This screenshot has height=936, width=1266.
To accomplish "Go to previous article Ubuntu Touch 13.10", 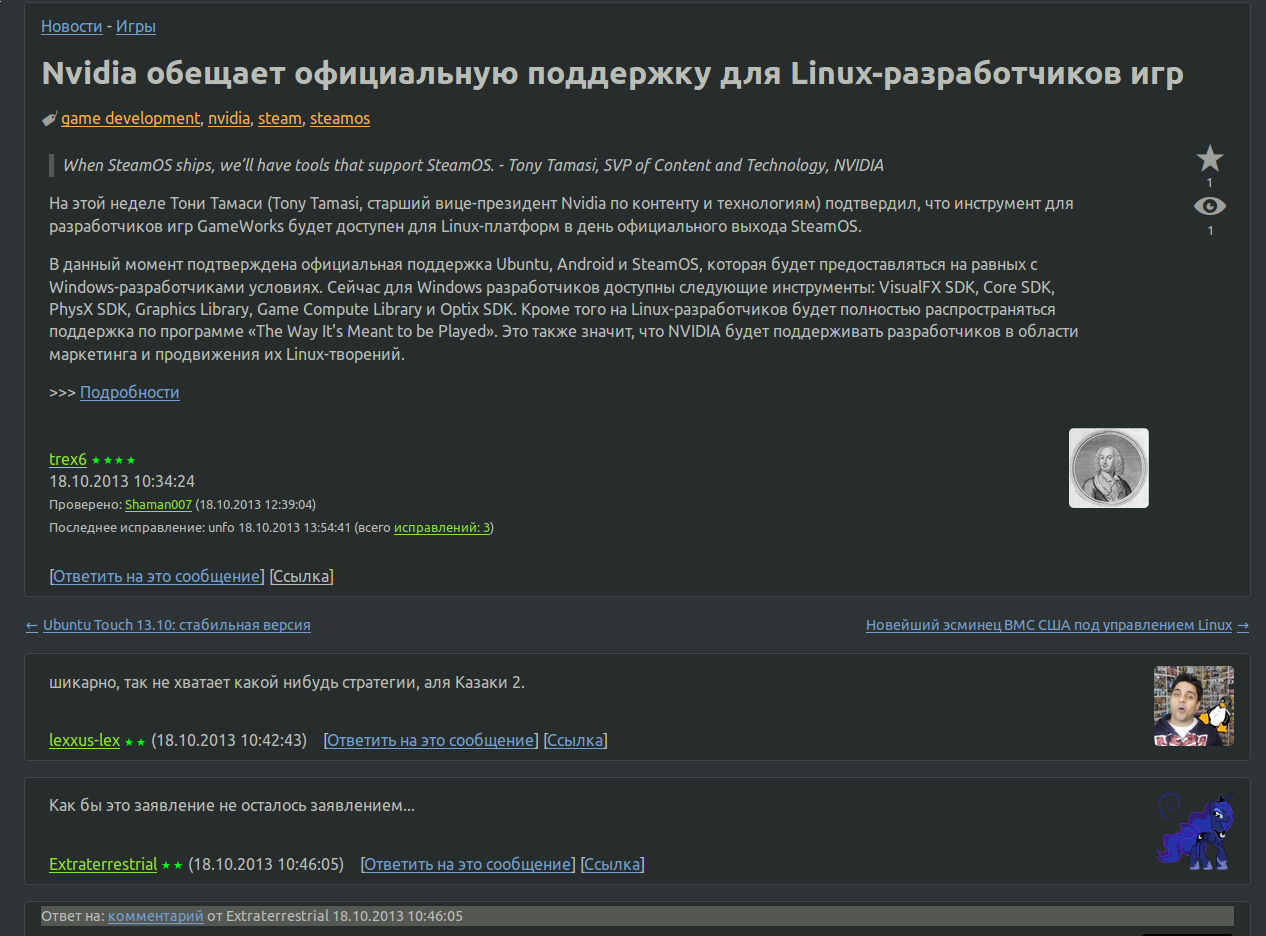I will click(x=176, y=625).
